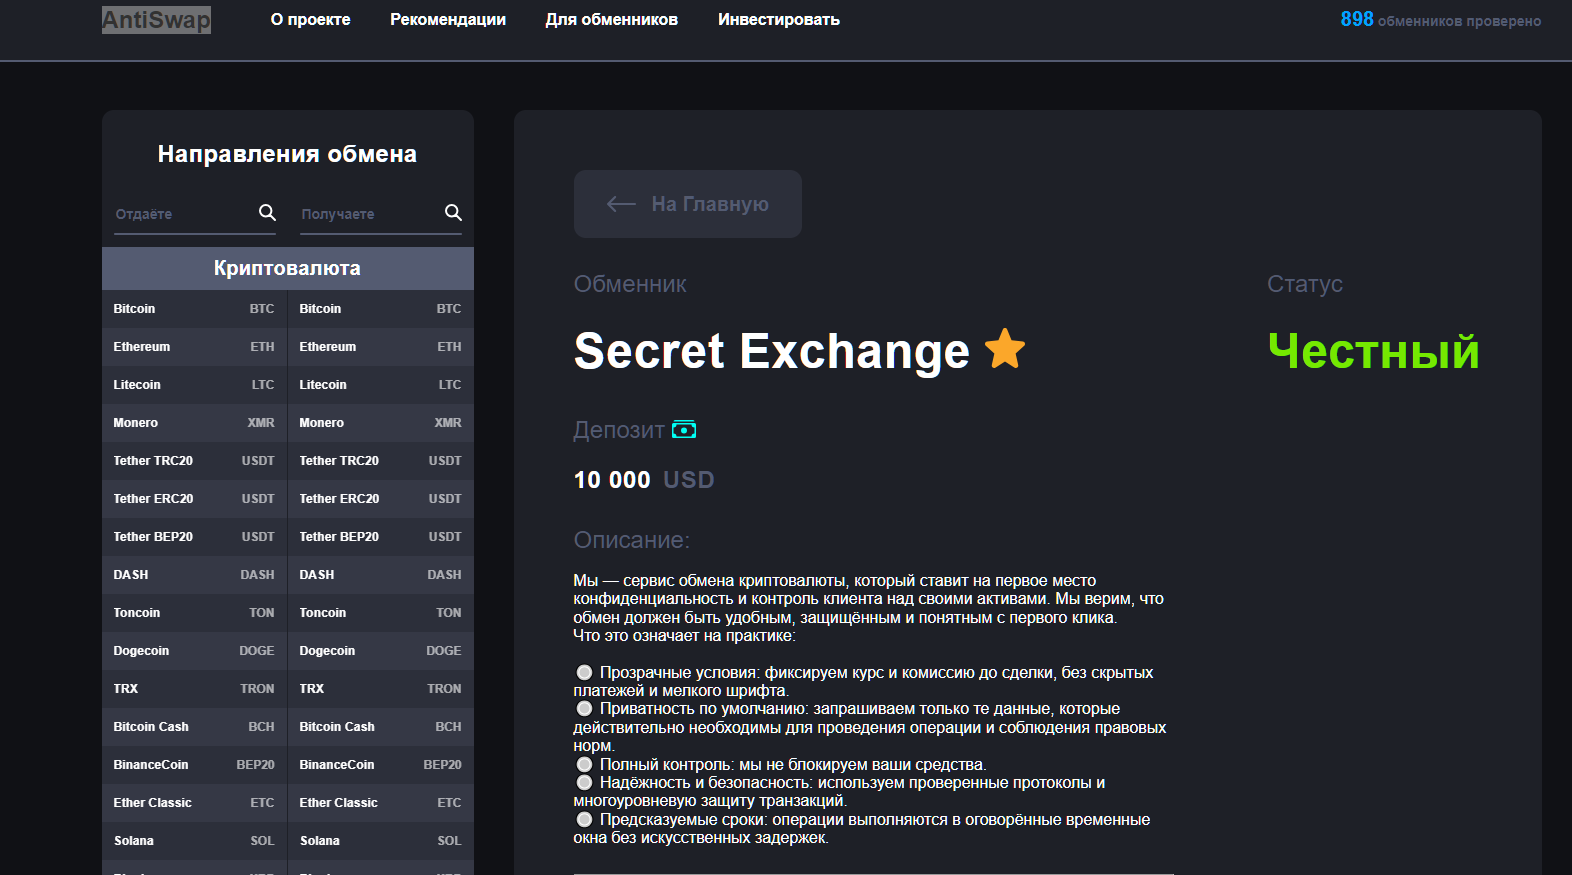Select Bitcoin BTC in the give column
The height and width of the screenshot is (875, 1572).
point(194,309)
